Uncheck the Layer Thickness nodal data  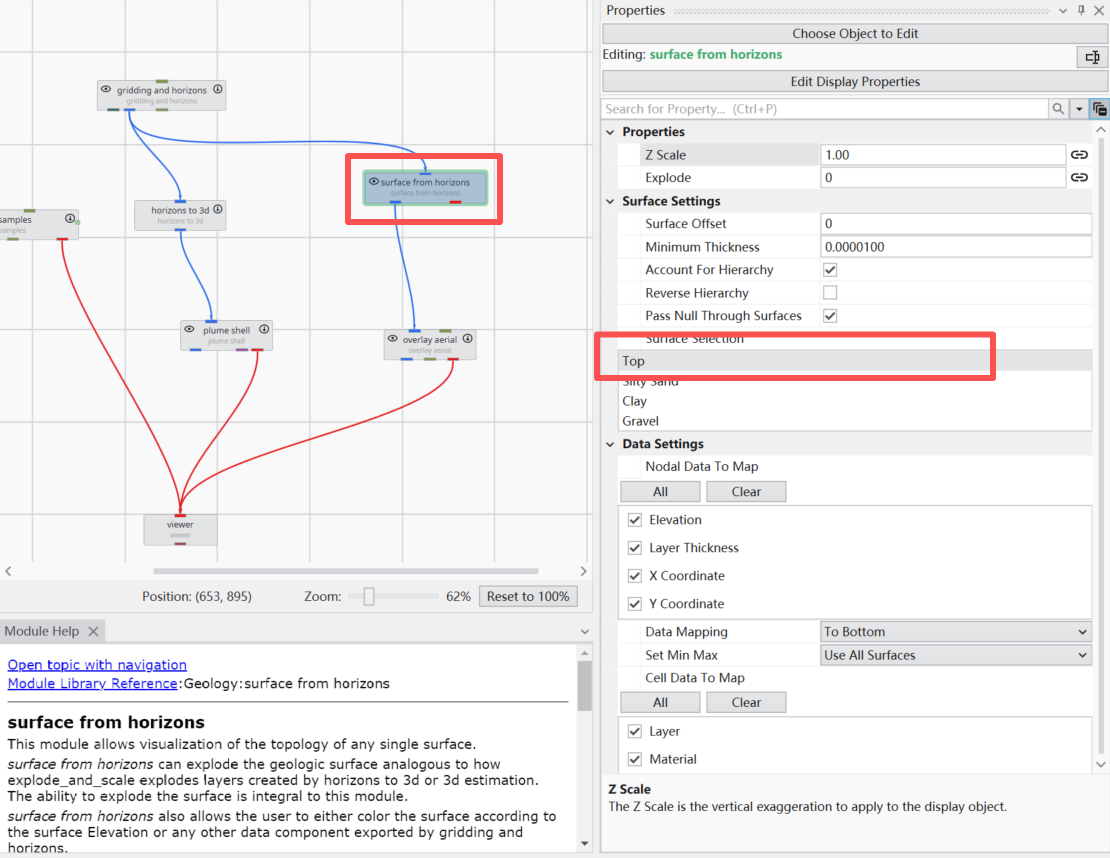point(634,548)
